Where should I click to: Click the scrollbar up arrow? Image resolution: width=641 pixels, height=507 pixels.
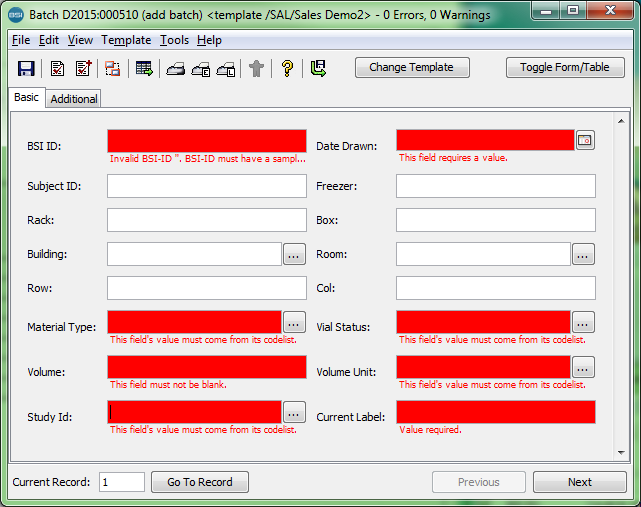621,121
